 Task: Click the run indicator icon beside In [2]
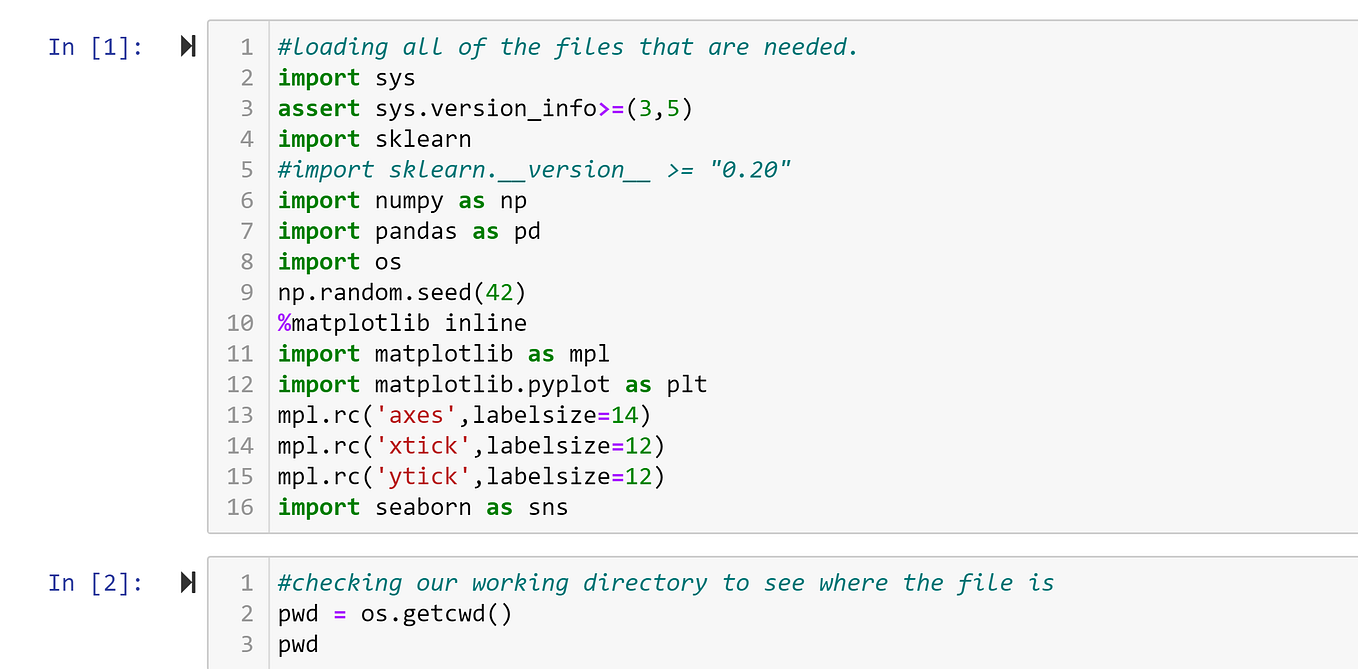pos(186,582)
